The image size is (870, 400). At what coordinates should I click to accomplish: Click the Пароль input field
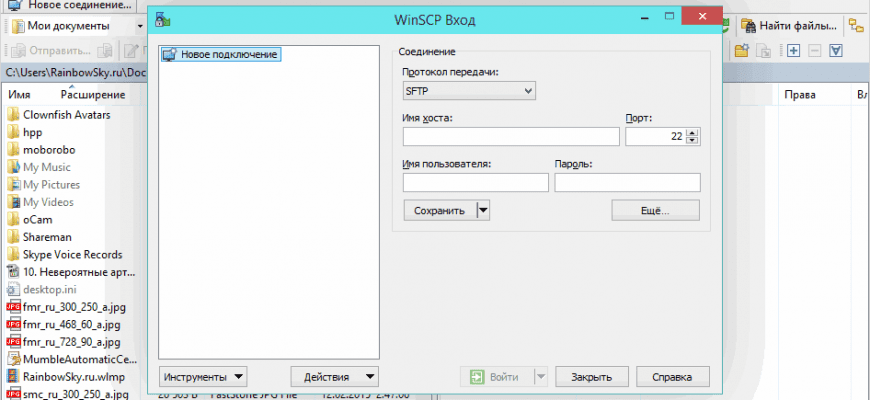click(628, 183)
